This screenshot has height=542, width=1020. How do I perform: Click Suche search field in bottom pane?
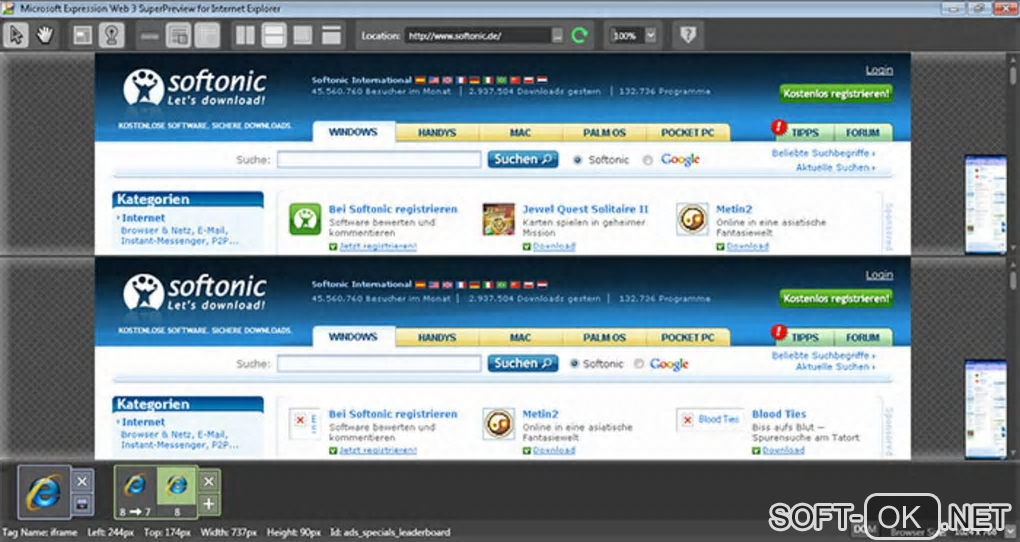[379, 364]
